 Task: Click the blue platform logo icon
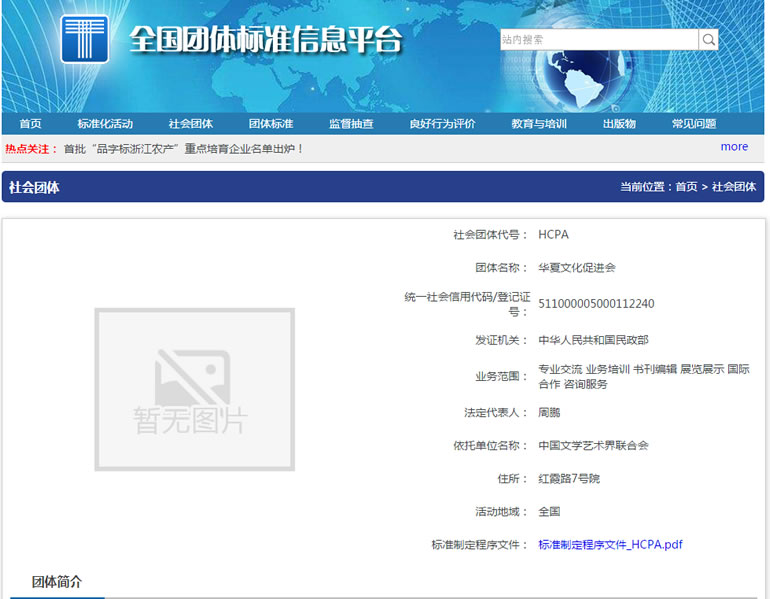[x=84, y=39]
